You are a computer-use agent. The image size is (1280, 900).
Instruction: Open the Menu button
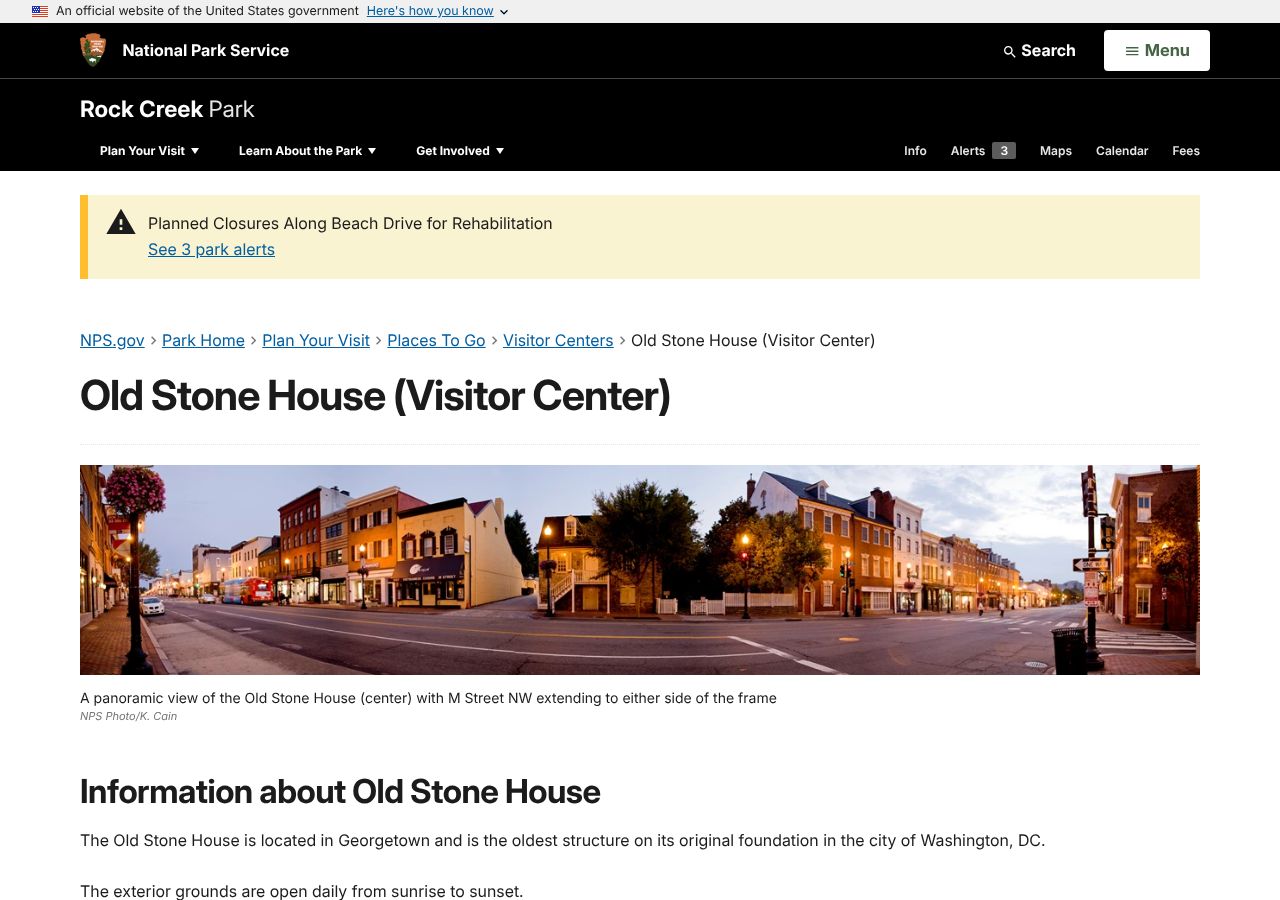[1157, 50]
